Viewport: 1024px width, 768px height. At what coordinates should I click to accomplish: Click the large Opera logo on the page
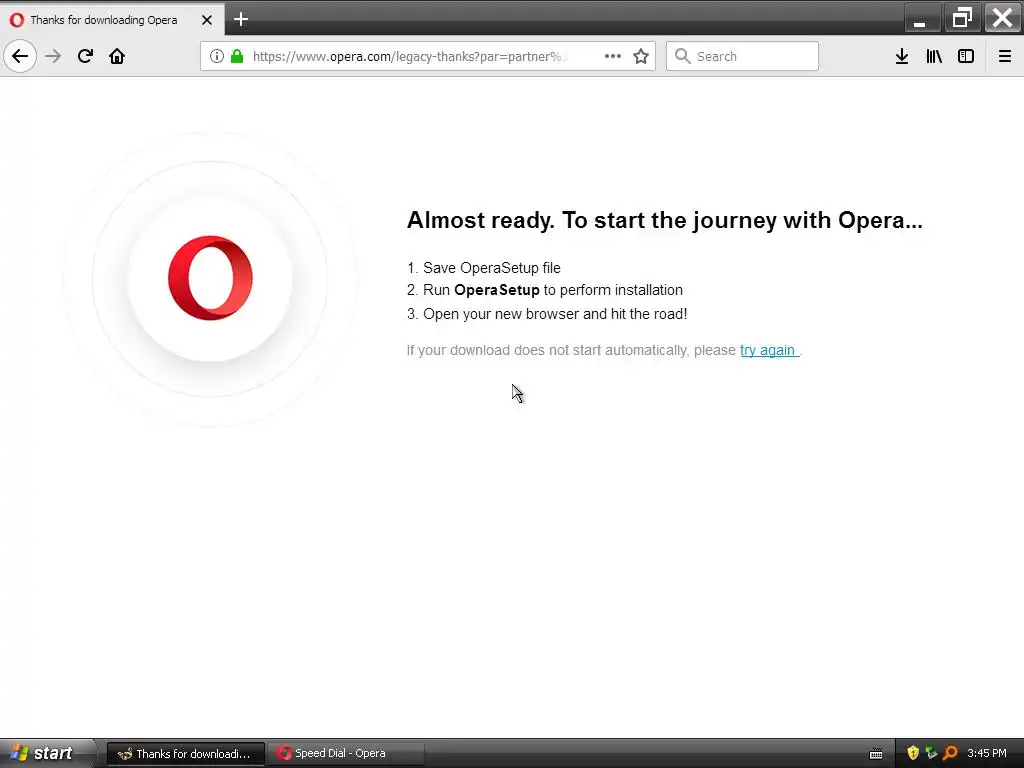click(x=210, y=278)
